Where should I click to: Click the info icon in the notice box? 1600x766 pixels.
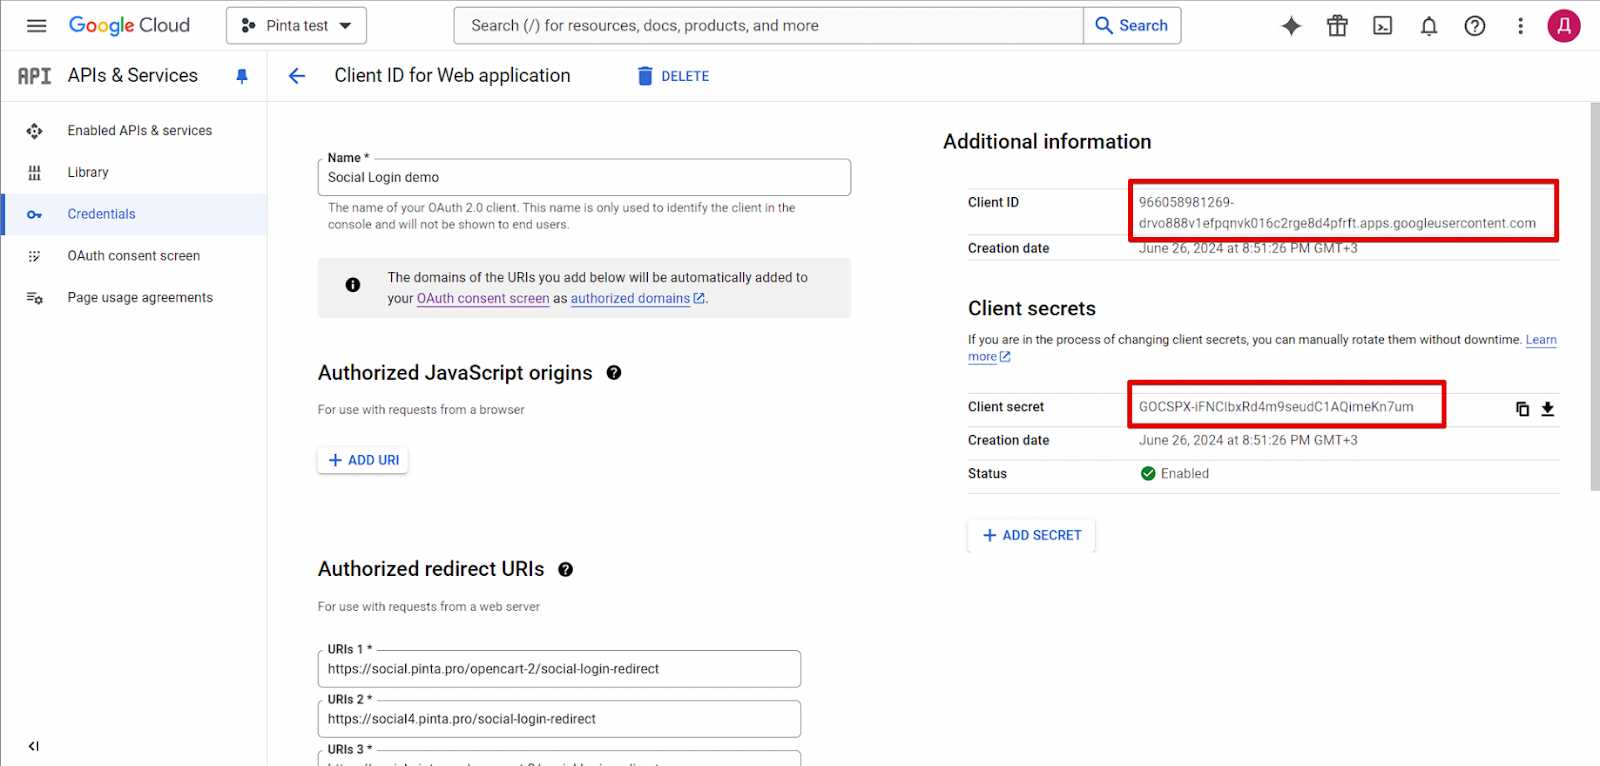[353, 285]
